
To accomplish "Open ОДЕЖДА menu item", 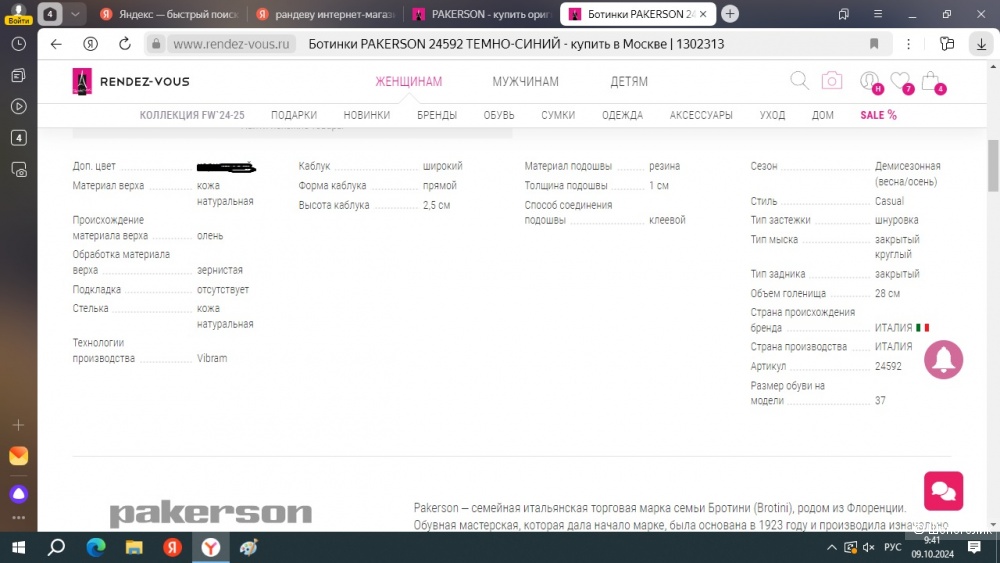I will [x=622, y=115].
